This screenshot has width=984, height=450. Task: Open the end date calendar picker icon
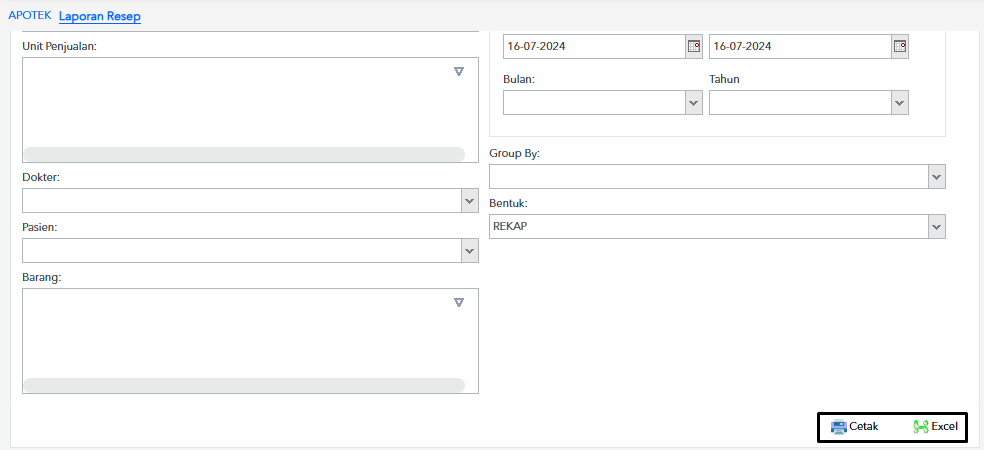point(900,46)
